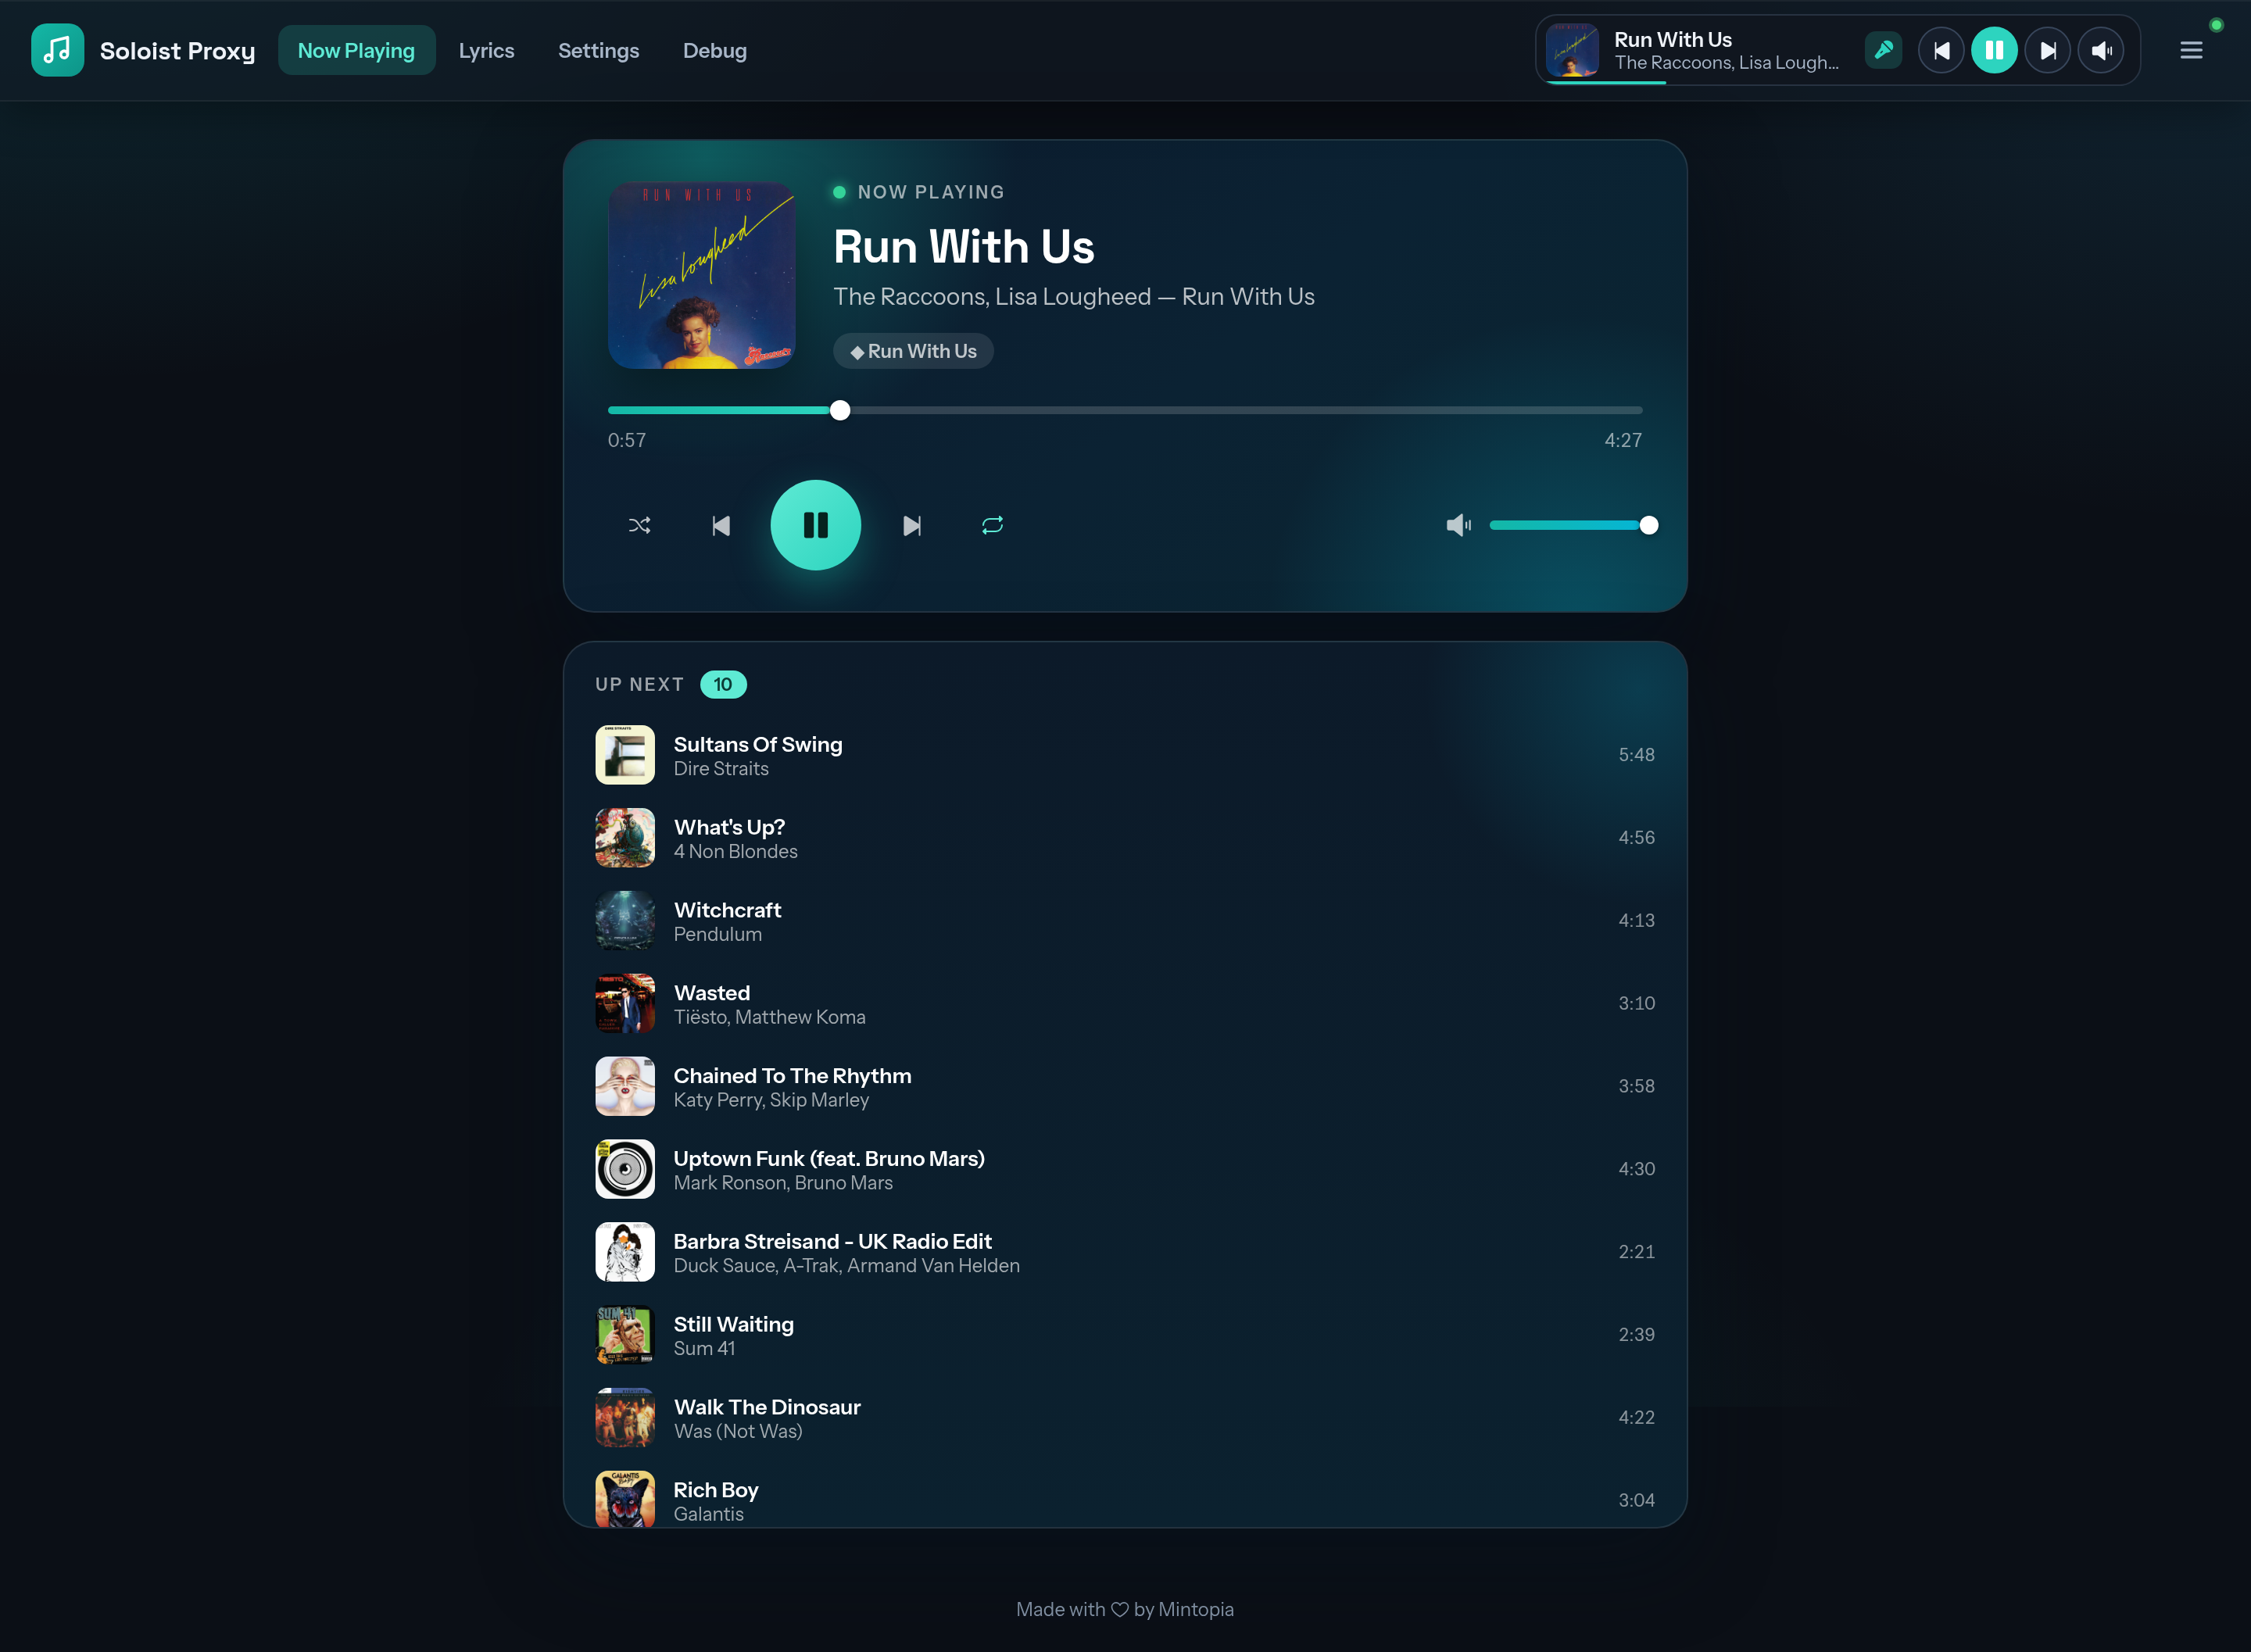Click the 4:27 total duration label
2251x1652 pixels.
tap(1623, 440)
